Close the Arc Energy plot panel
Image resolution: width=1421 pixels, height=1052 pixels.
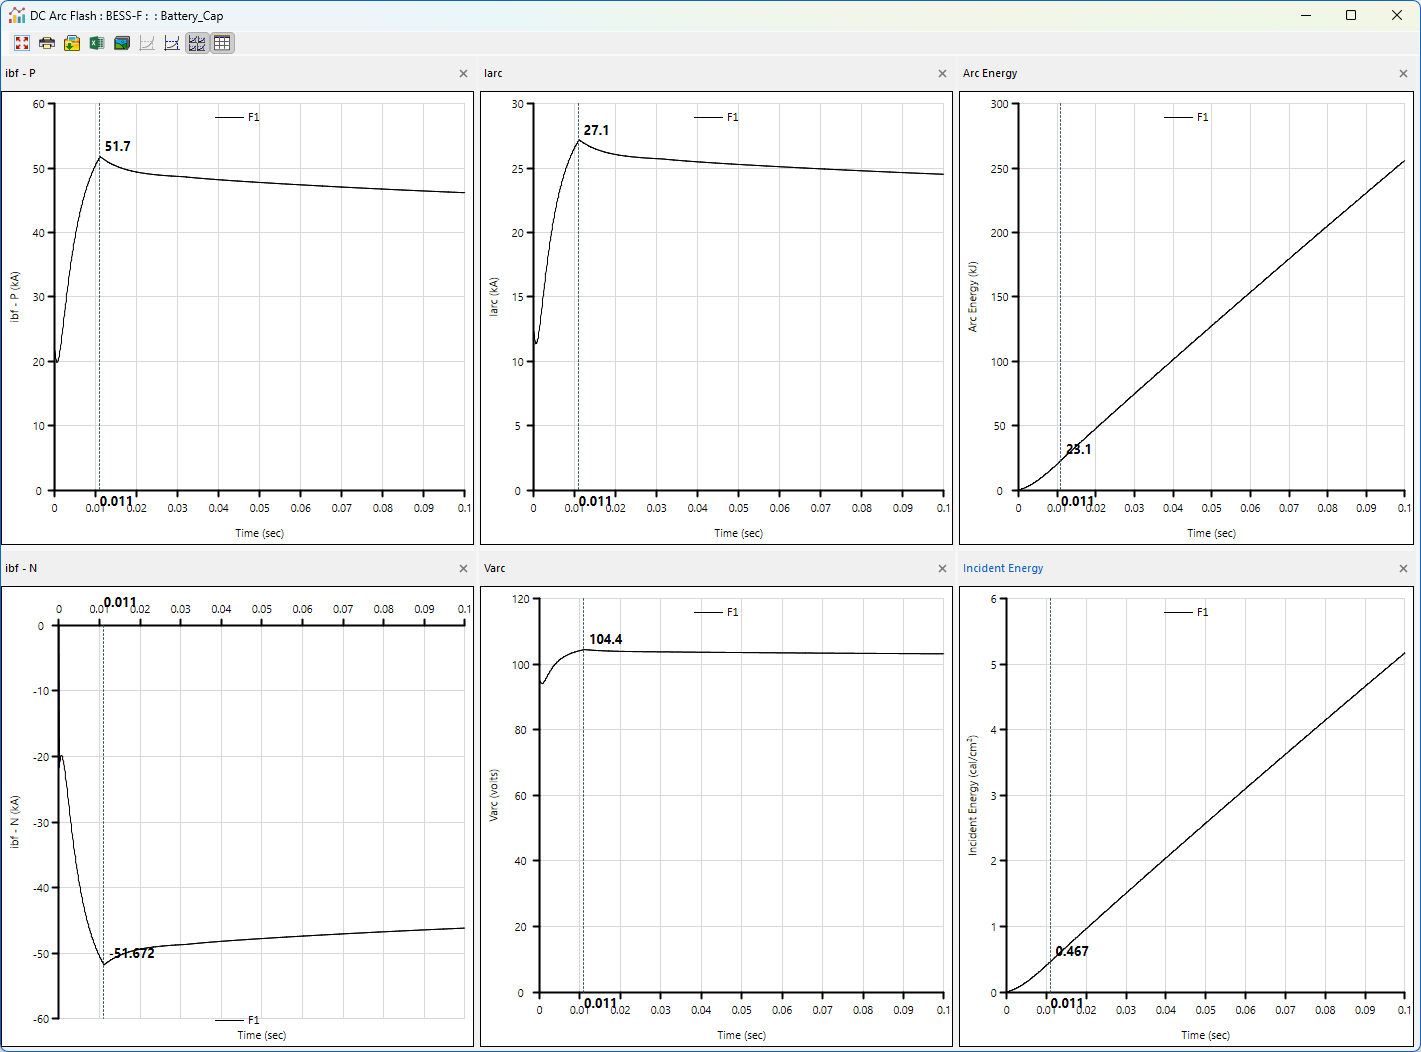pyautogui.click(x=1403, y=74)
